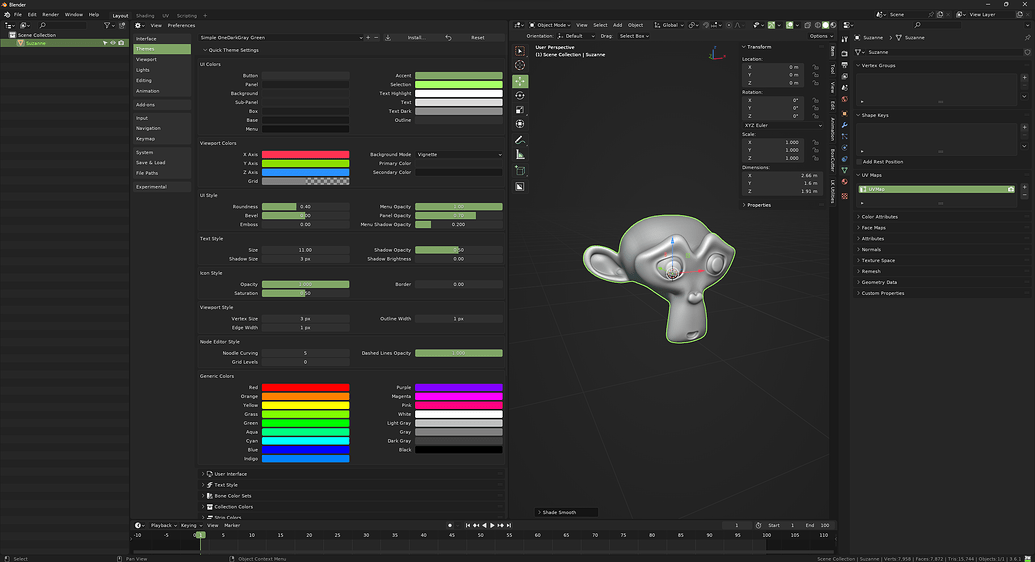Select the Transform tool

click(520, 124)
